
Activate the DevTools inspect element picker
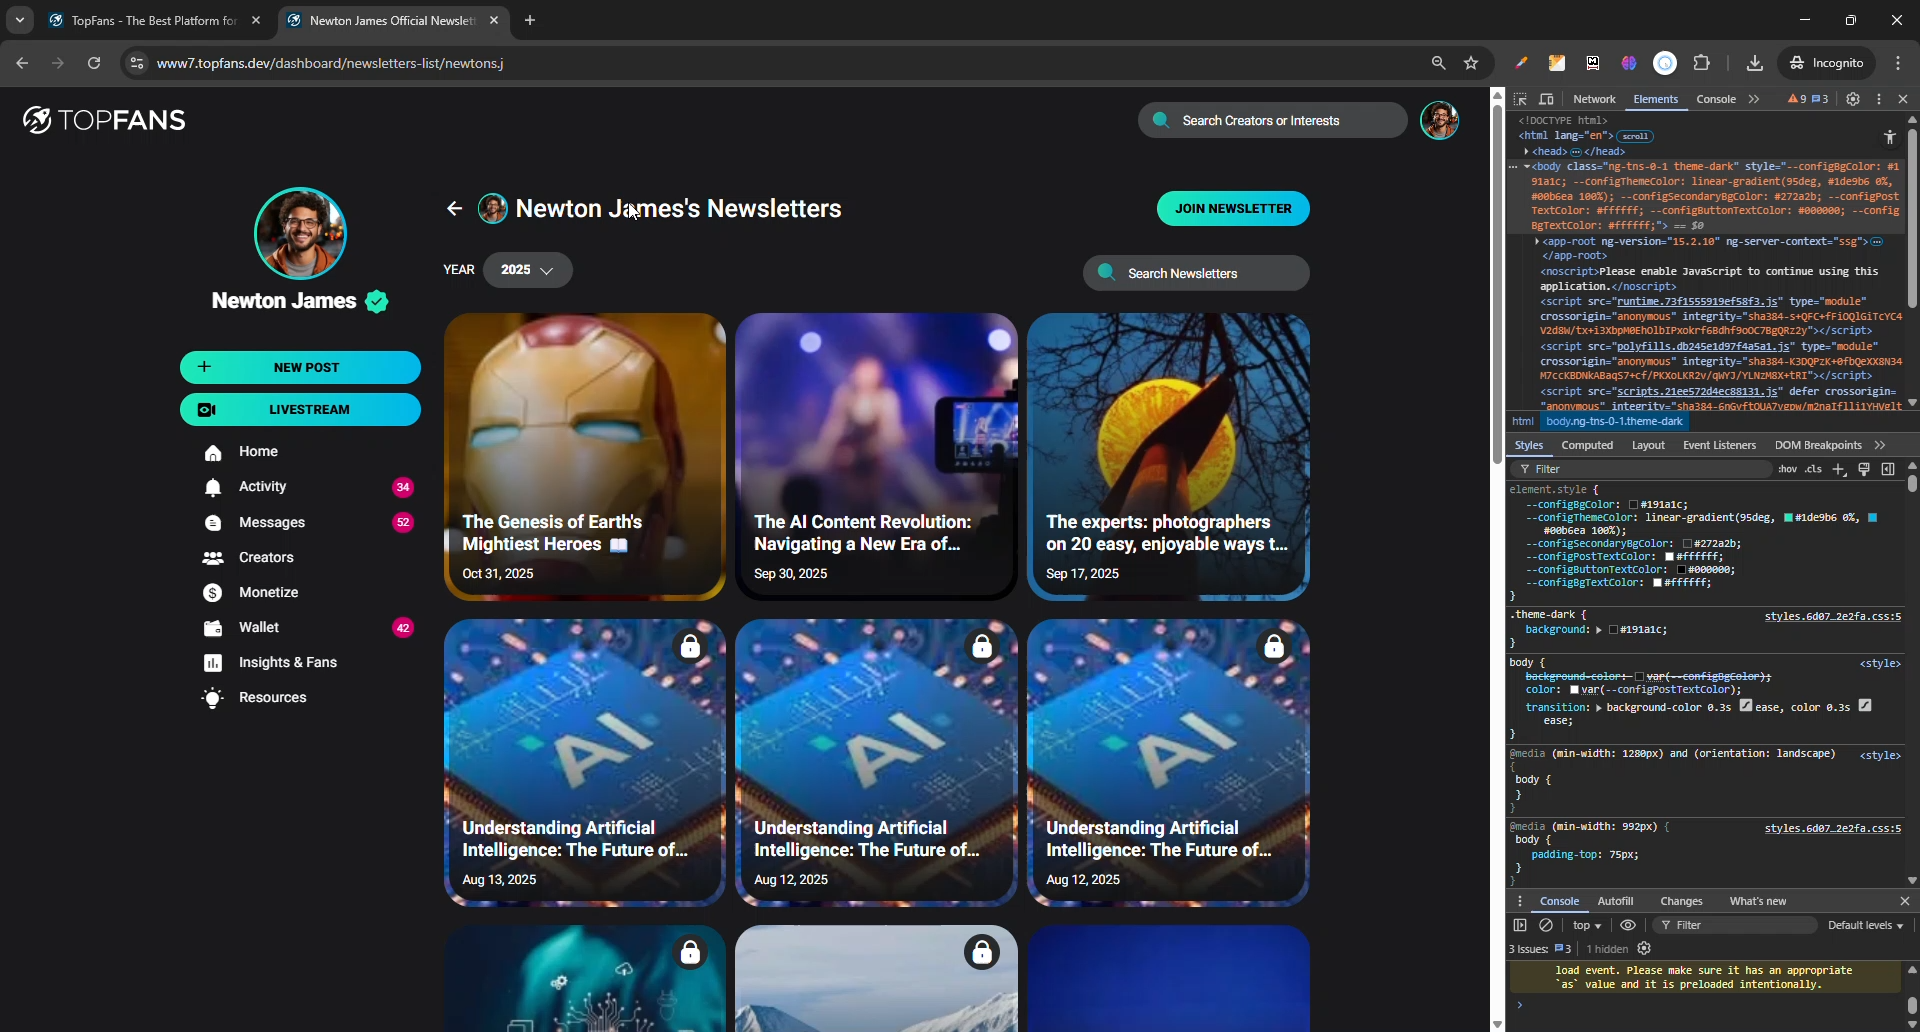point(1521,100)
